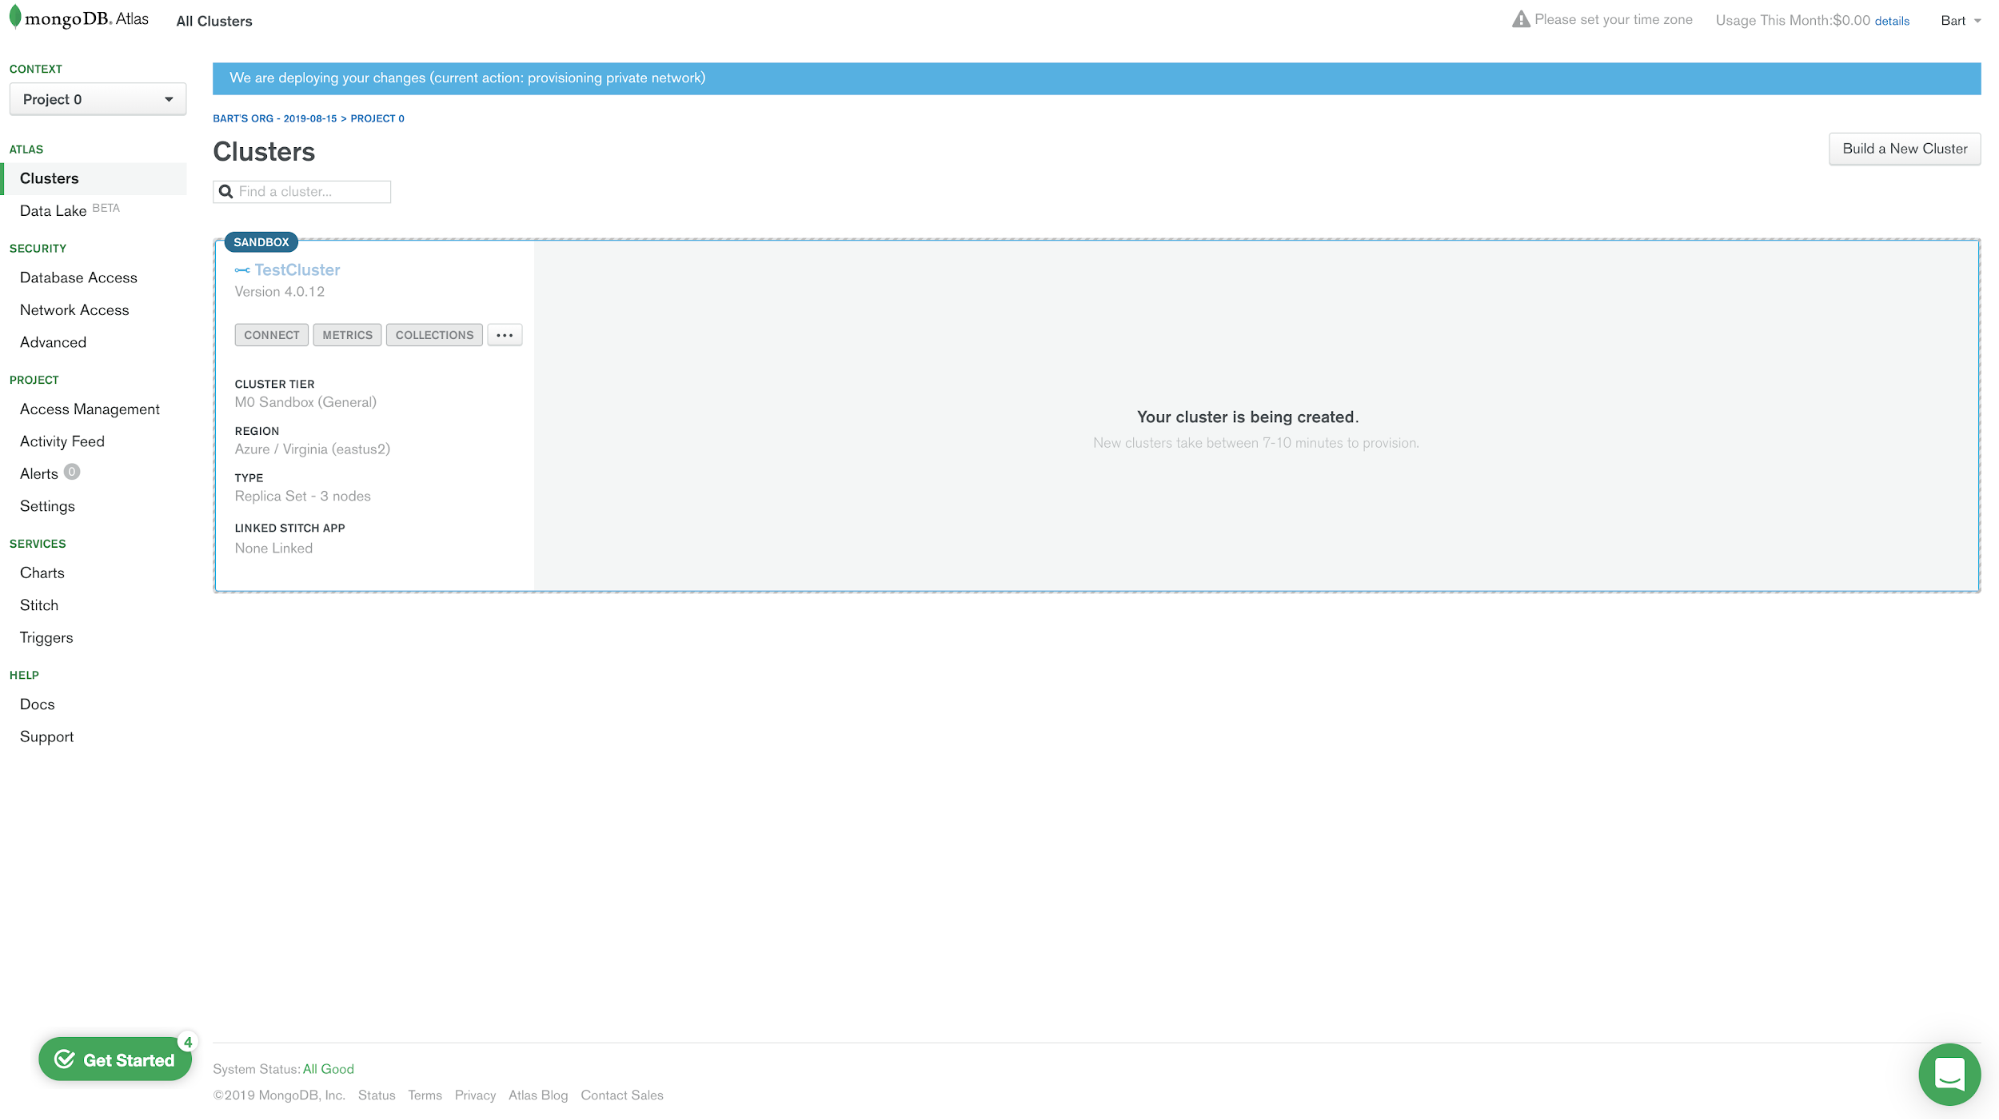Open Support help page
This screenshot has width=1999, height=1120.
[x=47, y=737]
